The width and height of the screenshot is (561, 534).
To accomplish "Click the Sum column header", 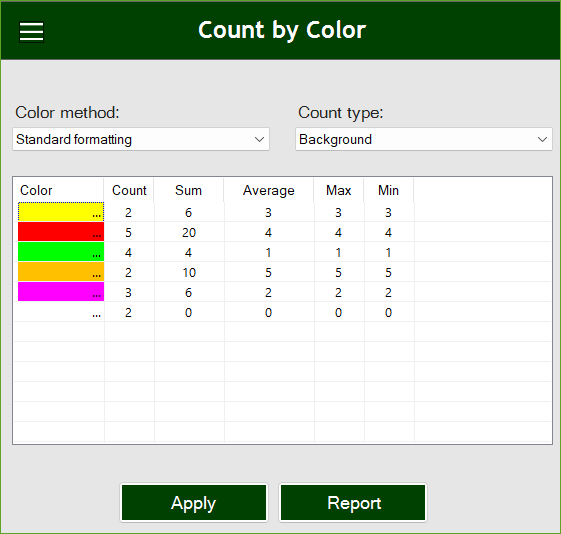I will (x=189, y=190).
